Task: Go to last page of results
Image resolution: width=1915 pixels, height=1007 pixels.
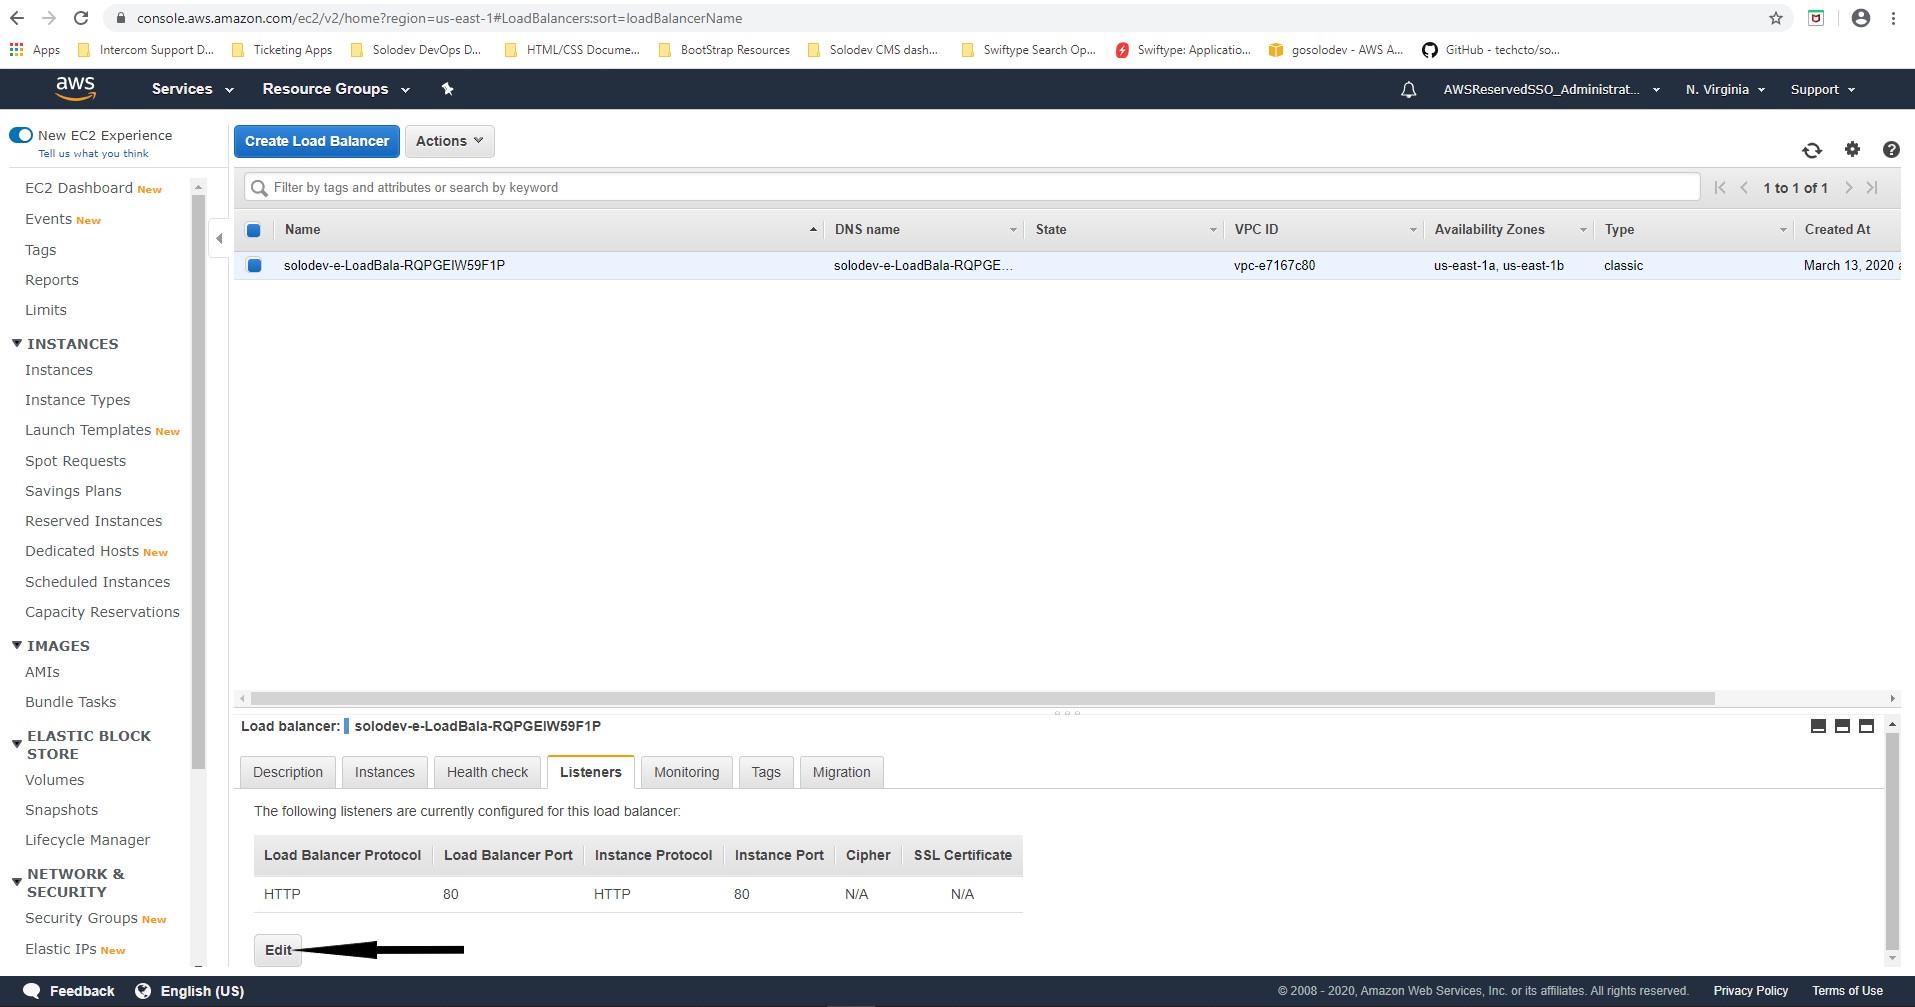Action: pos(1872,188)
